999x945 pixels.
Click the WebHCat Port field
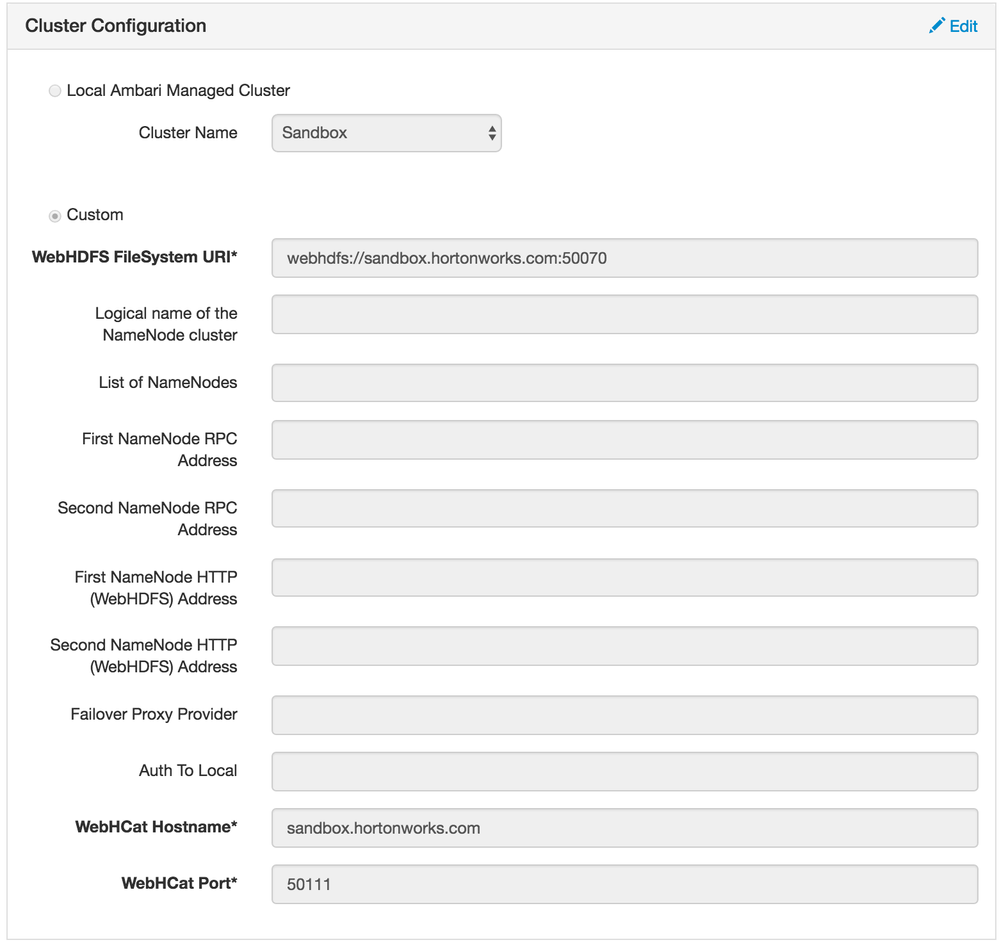(624, 884)
